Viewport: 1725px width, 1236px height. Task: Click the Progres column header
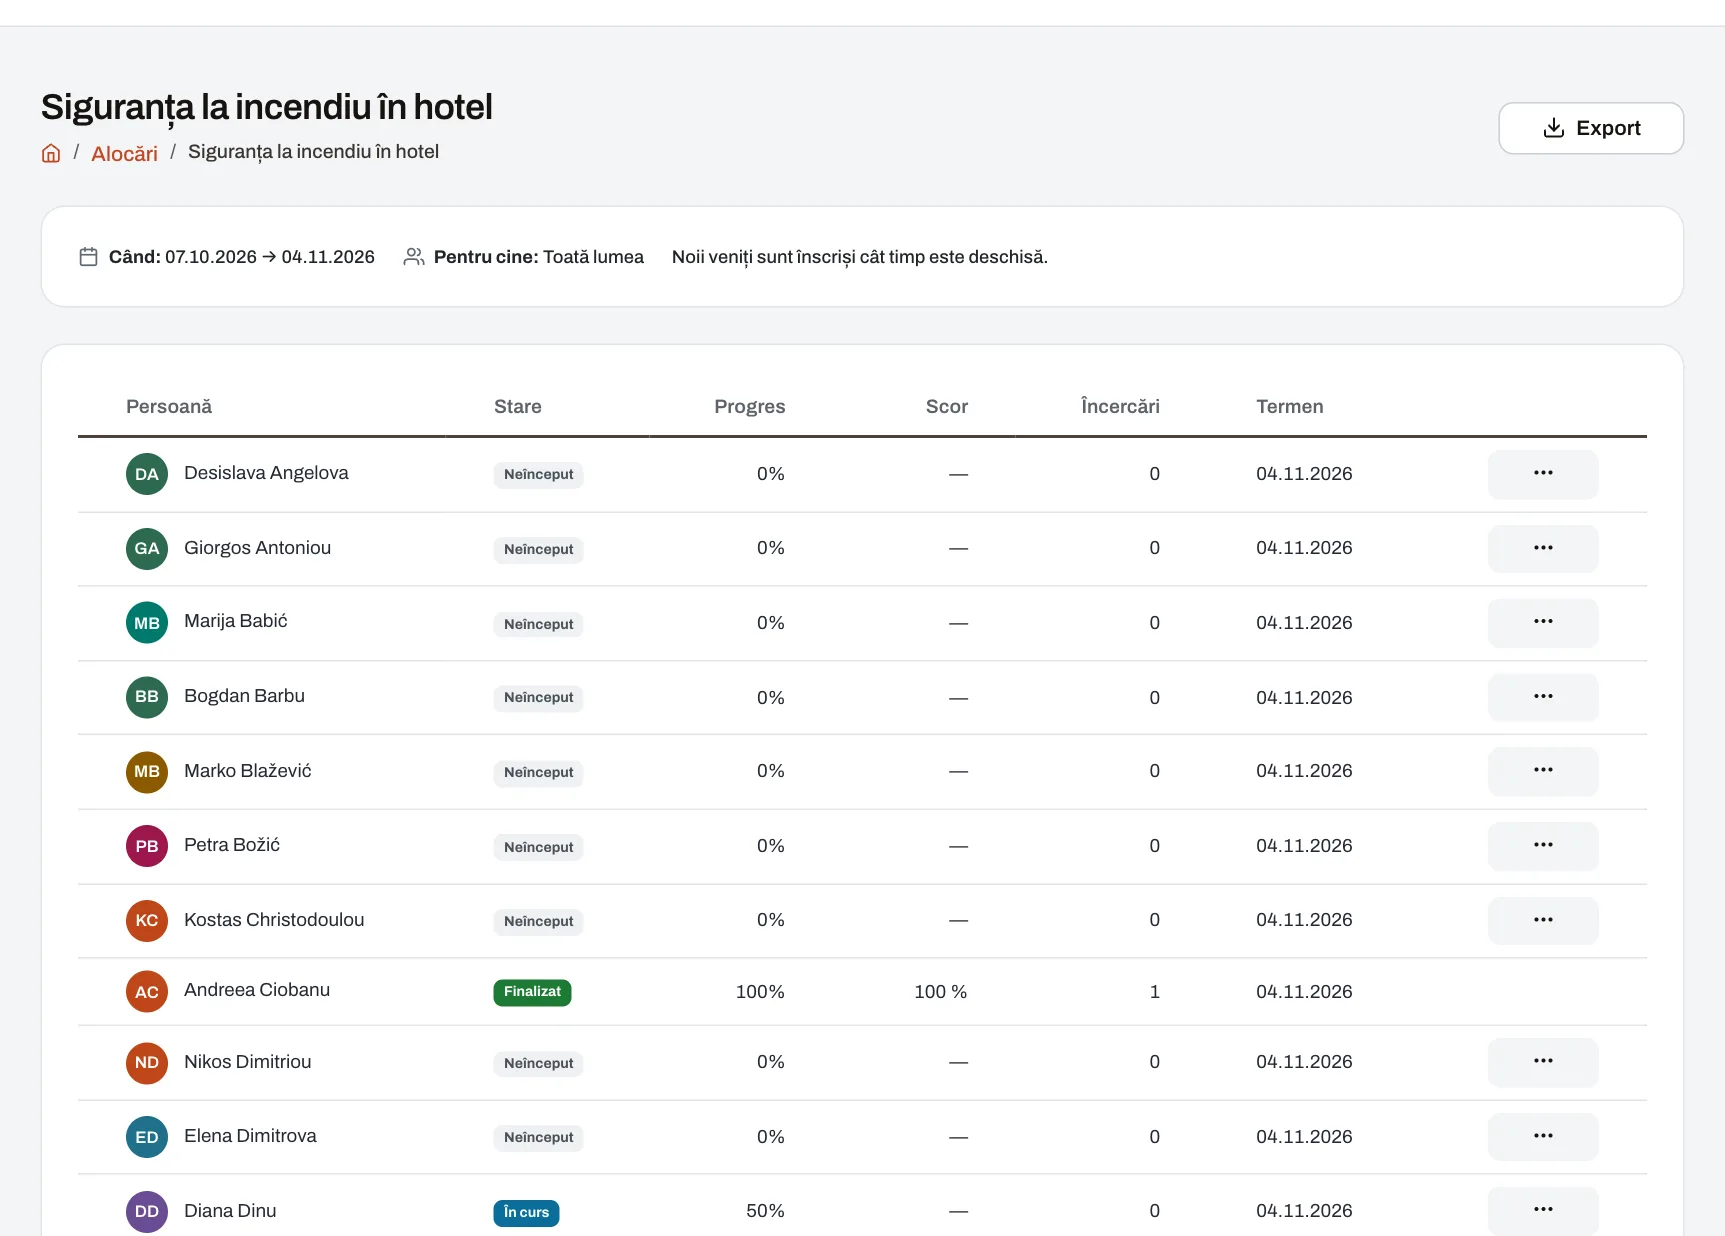pyautogui.click(x=749, y=407)
